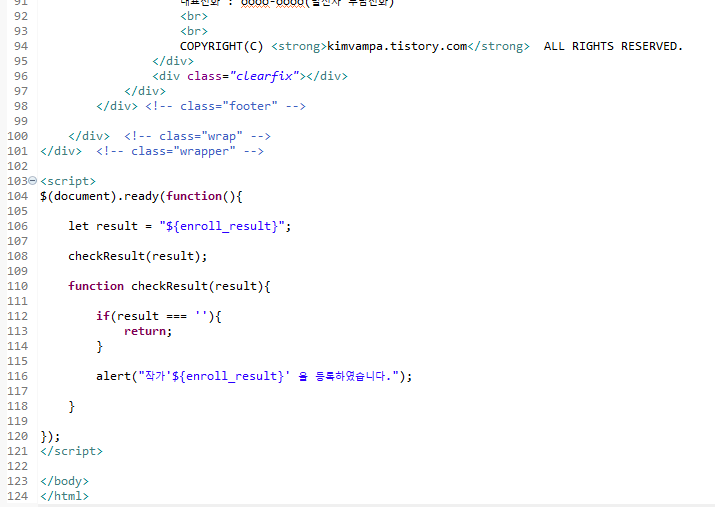Collapse the script block fold marker at line 103
The image size is (715, 507).
[x=32, y=181]
